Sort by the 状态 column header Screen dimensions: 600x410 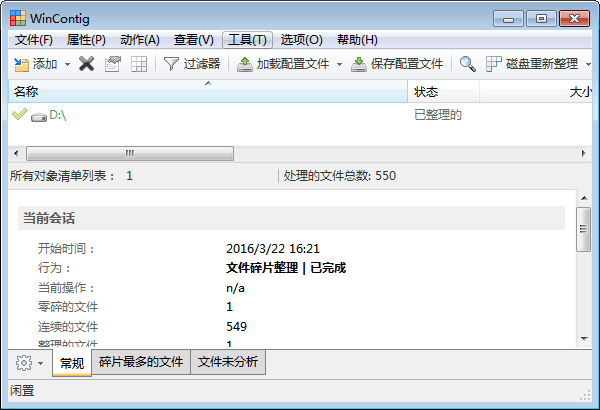coord(443,91)
